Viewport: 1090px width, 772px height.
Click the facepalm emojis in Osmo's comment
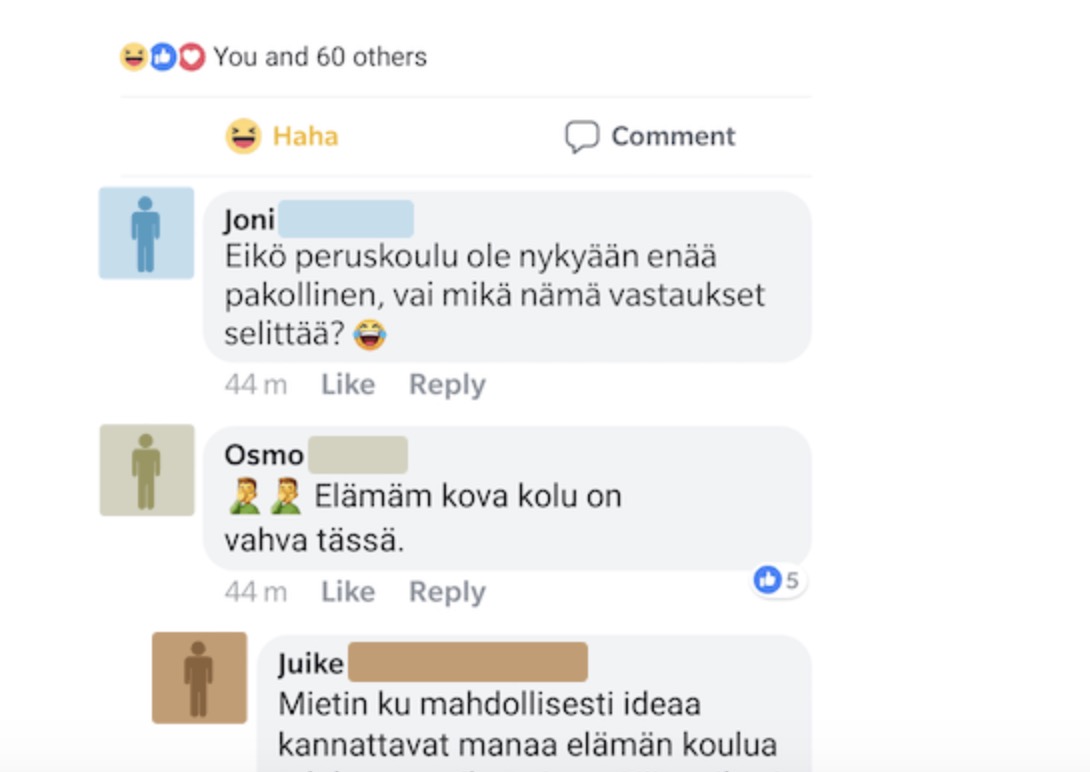tap(265, 497)
